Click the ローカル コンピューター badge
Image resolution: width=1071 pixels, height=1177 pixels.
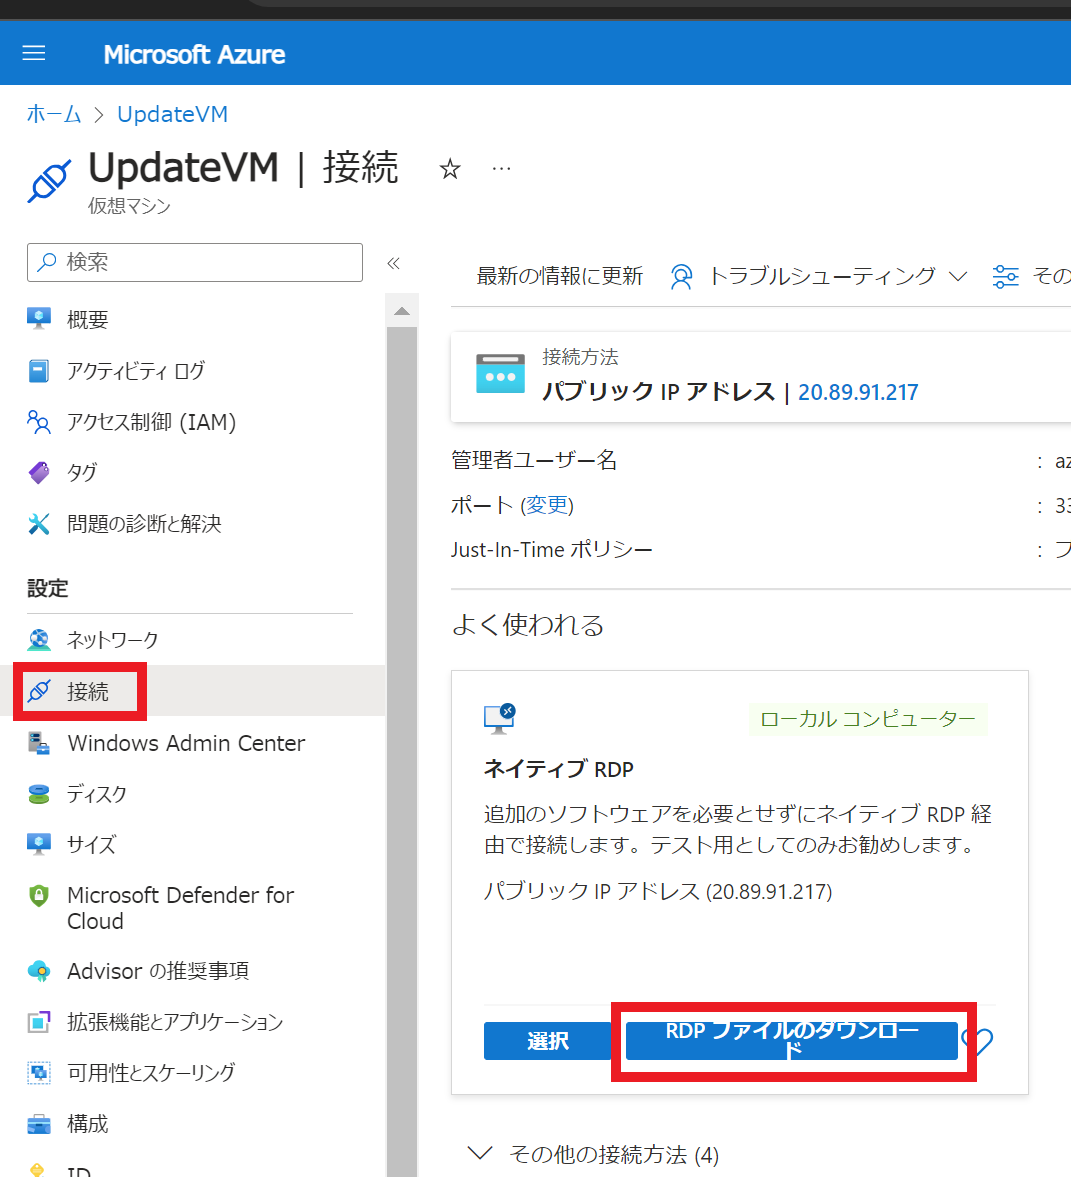[868, 719]
